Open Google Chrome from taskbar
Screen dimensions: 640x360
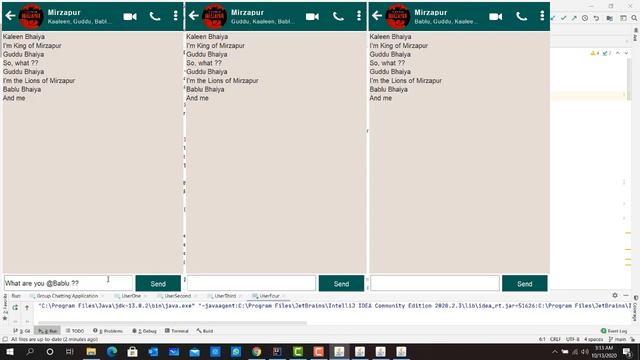256,351
